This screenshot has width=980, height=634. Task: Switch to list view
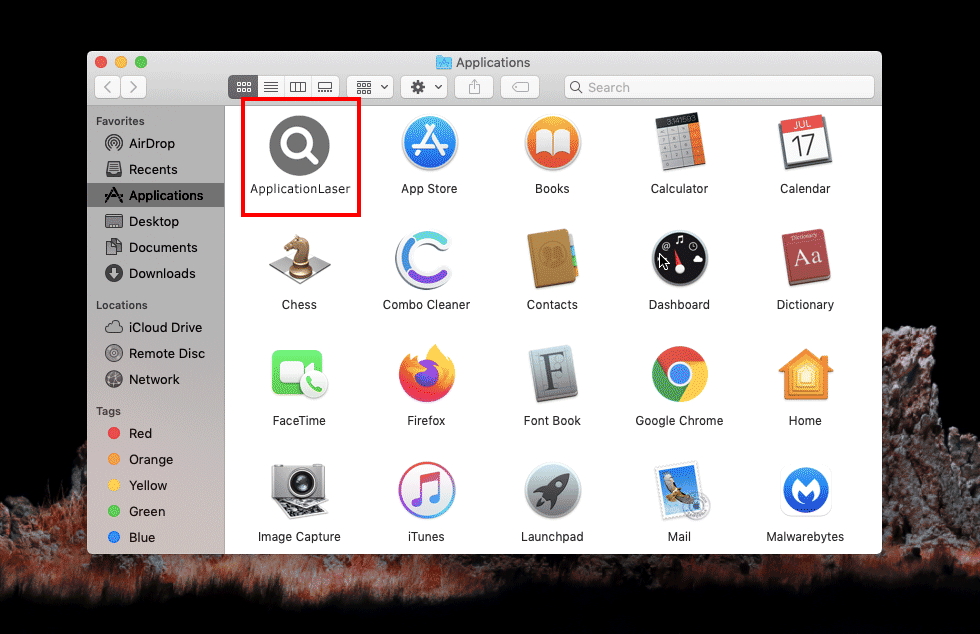pos(271,87)
